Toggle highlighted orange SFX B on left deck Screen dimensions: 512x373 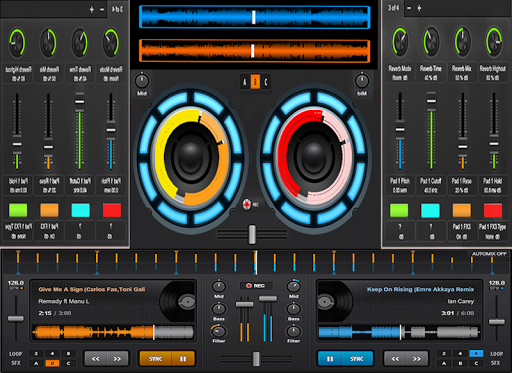point(52,363)
